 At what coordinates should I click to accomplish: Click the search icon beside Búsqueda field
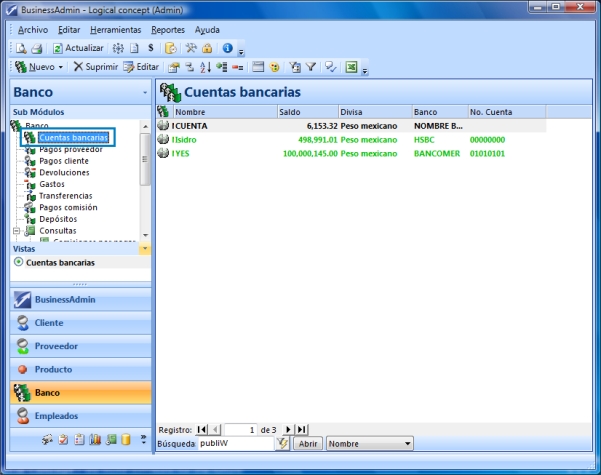pyautogui.click(x=283, y=443)
